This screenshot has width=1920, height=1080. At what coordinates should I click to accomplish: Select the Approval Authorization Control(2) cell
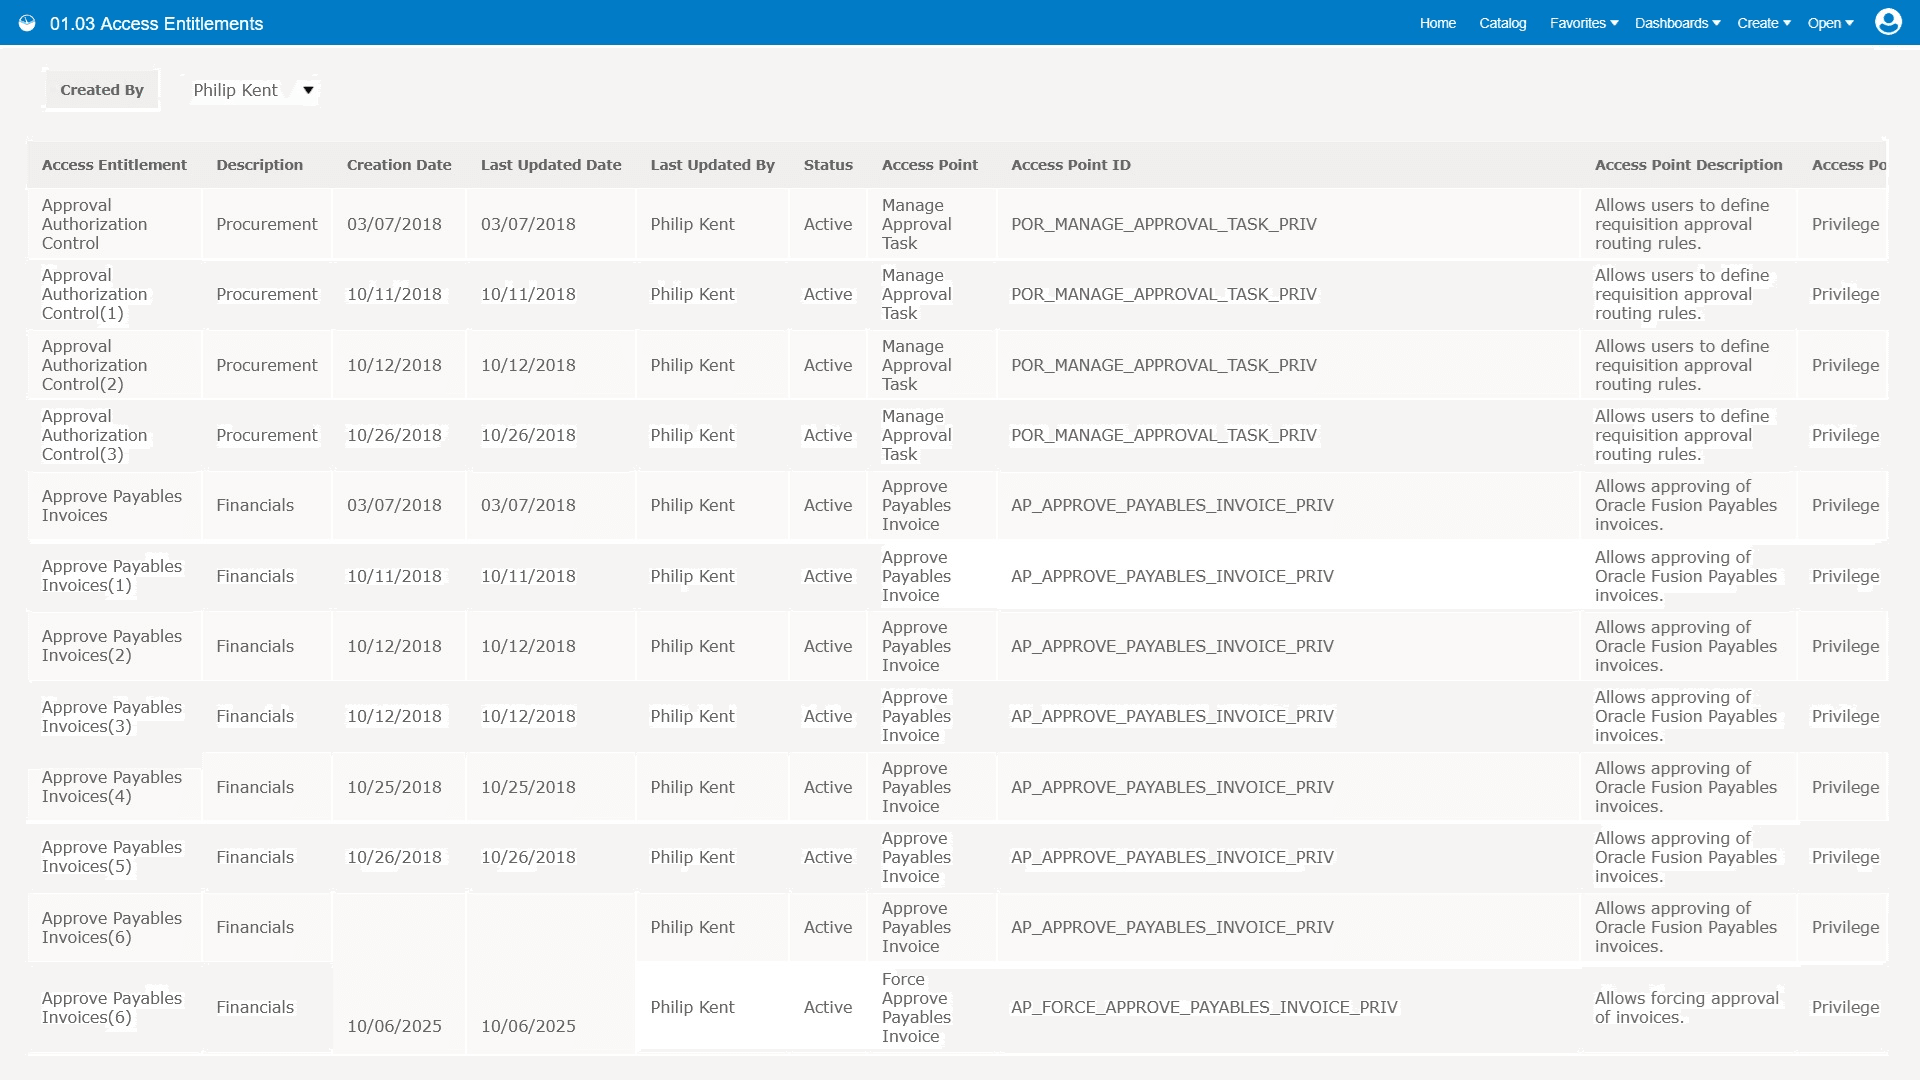click(94, 365)
